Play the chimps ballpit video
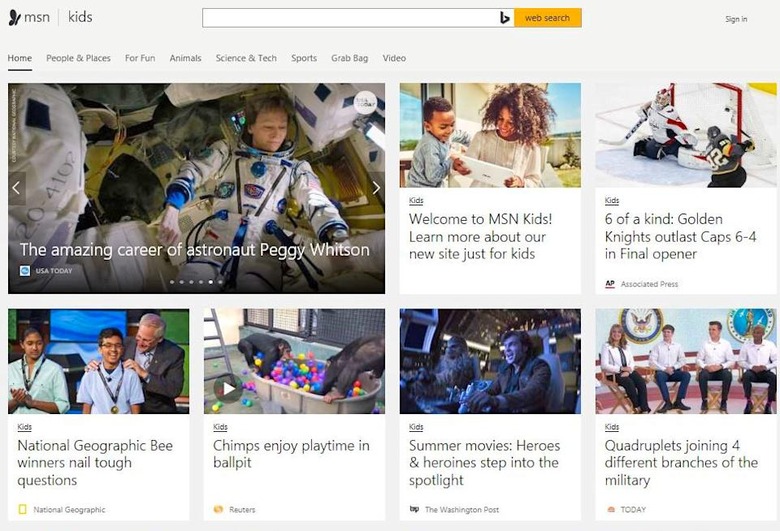780x531 pixels. (228, 389)
